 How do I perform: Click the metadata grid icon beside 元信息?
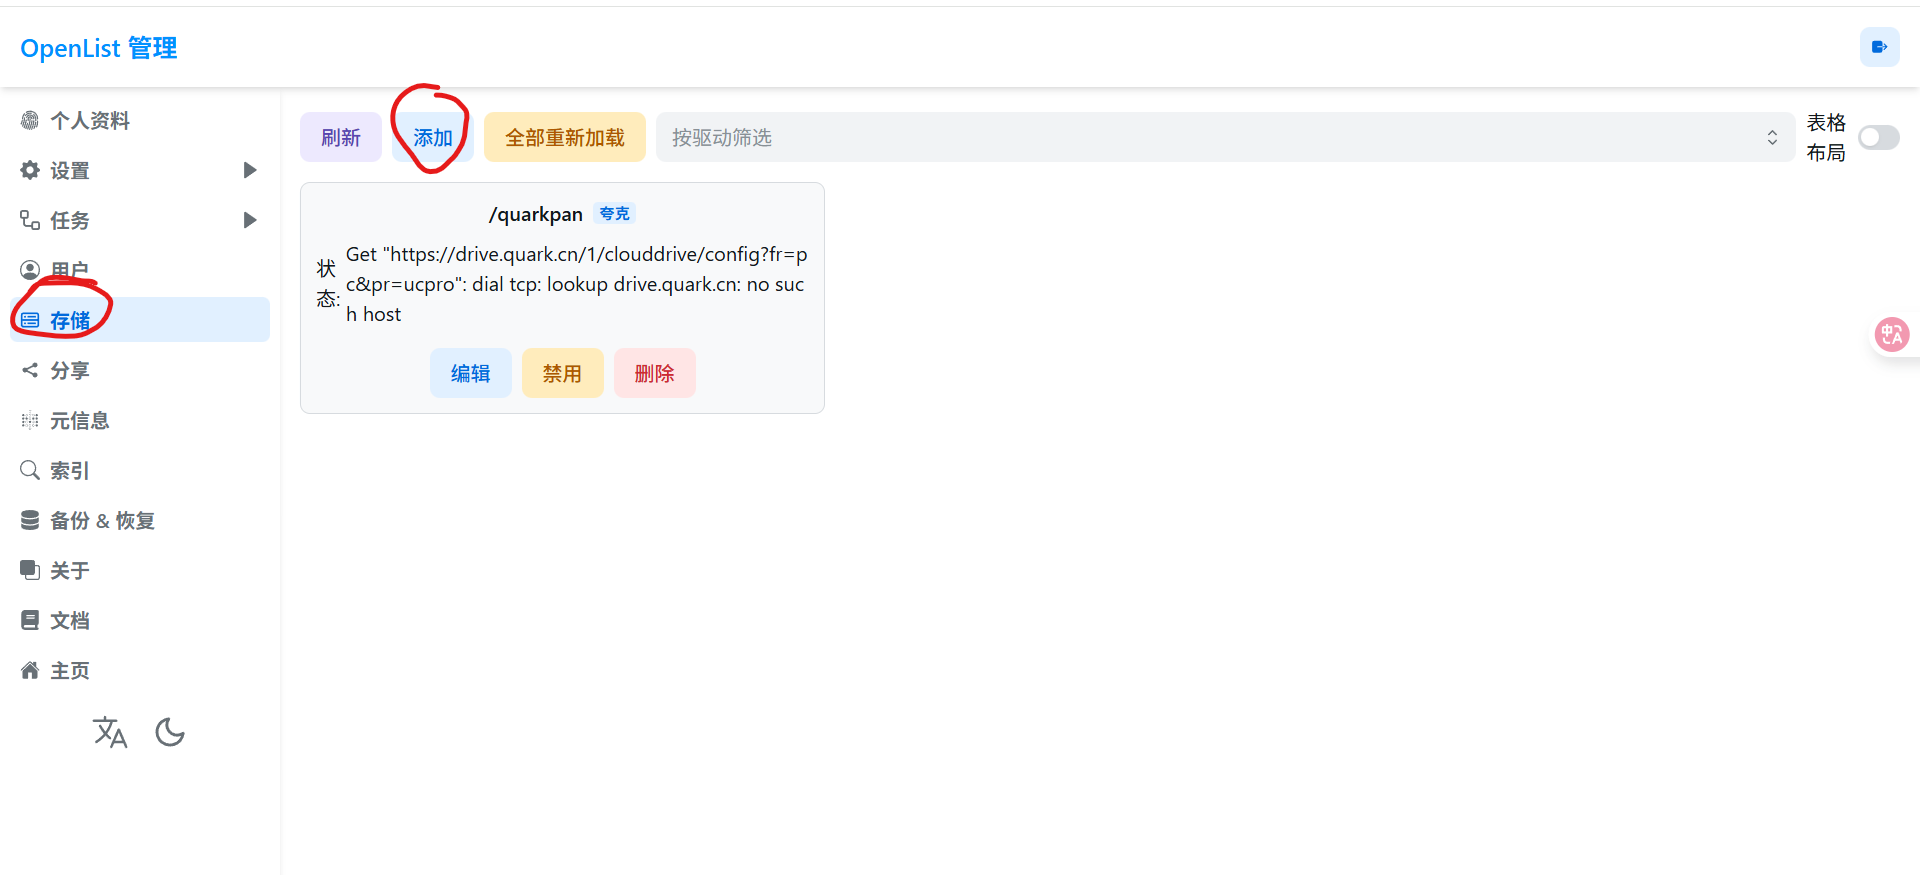tap(30, 420)
